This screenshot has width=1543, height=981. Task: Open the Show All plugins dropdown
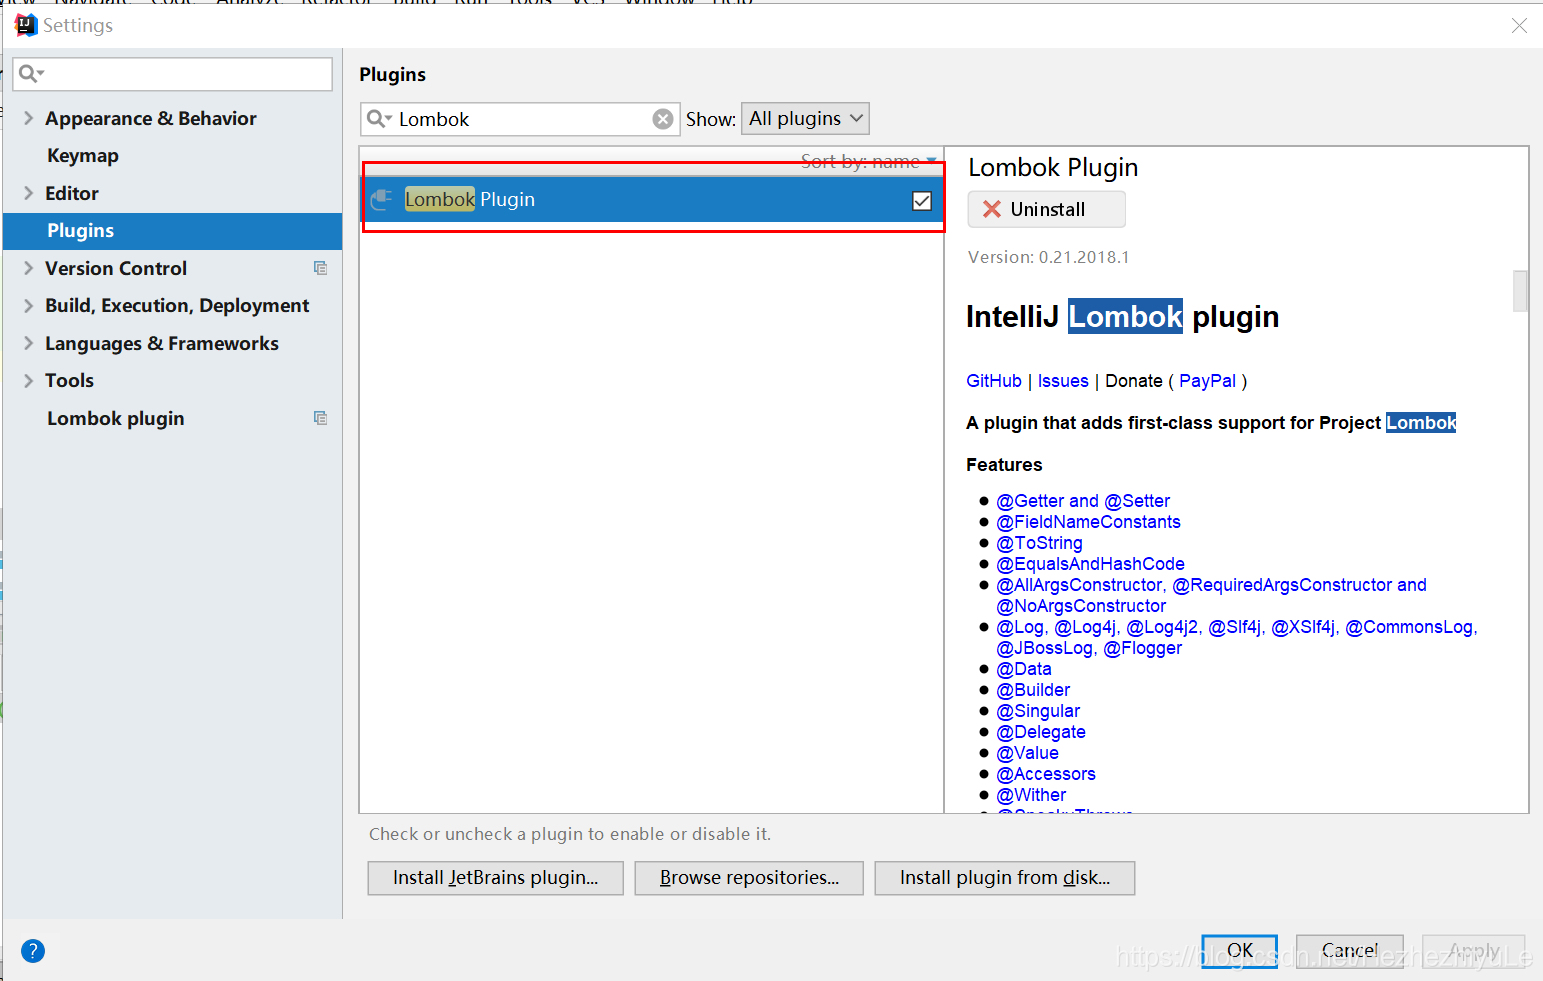click(805, 119)
